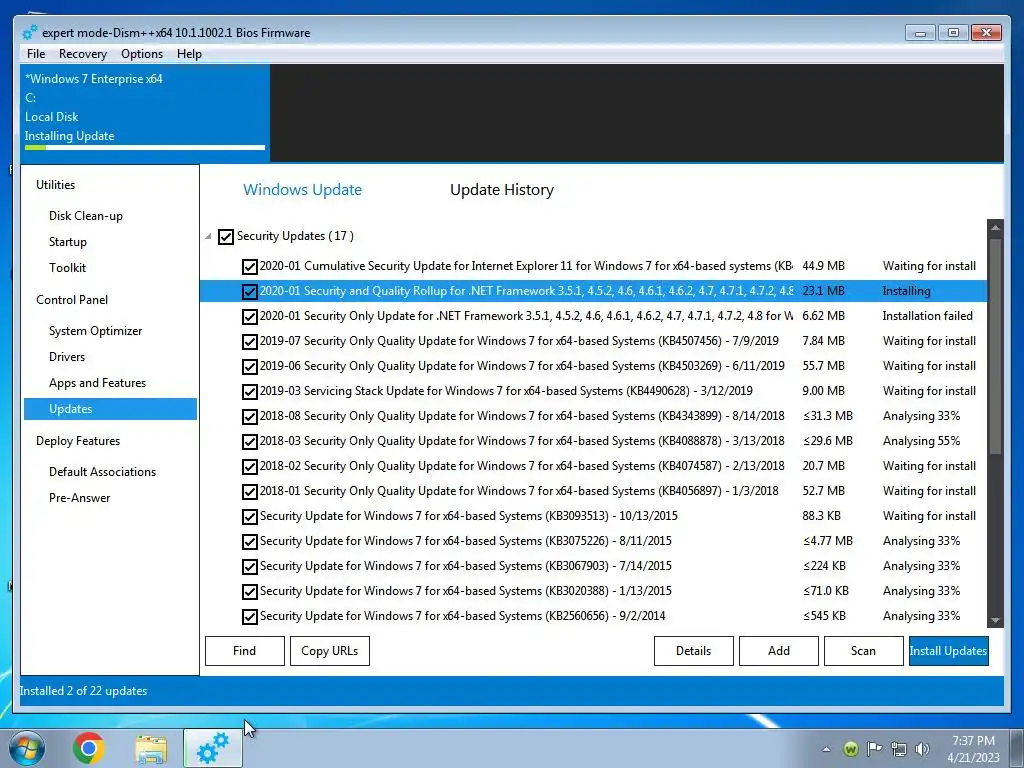Switch to the Windows Update tab
The width and height of the screenshot is (1024, 768).
tap(302, 189)
